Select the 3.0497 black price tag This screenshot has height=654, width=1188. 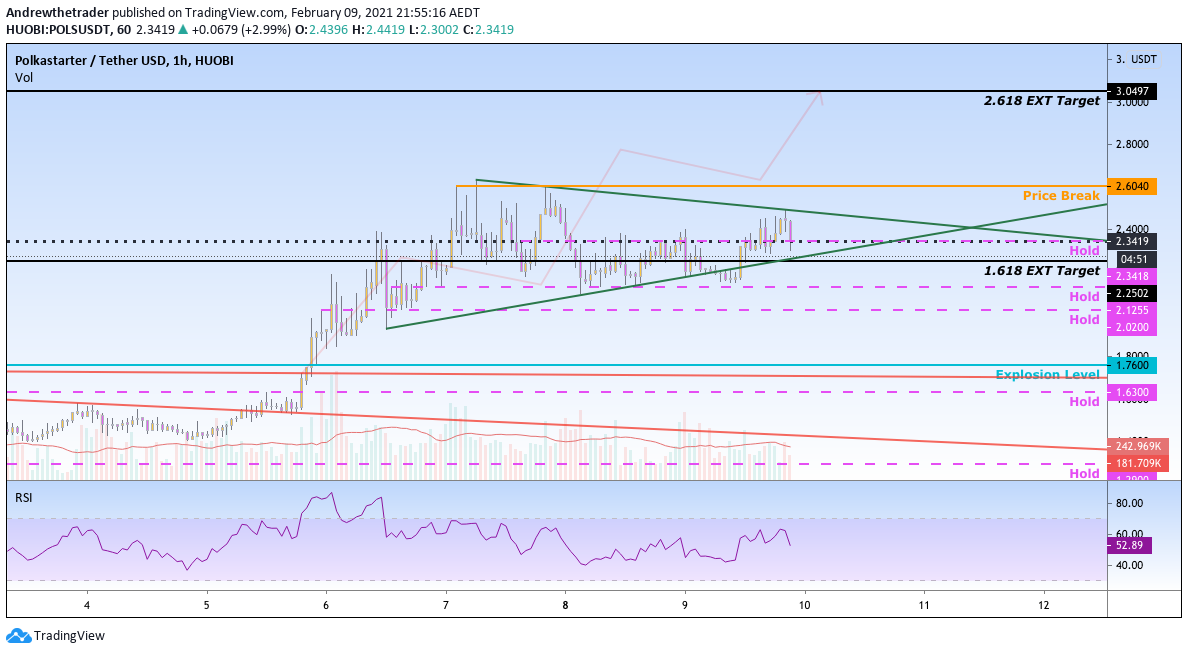click(1132, 92)
